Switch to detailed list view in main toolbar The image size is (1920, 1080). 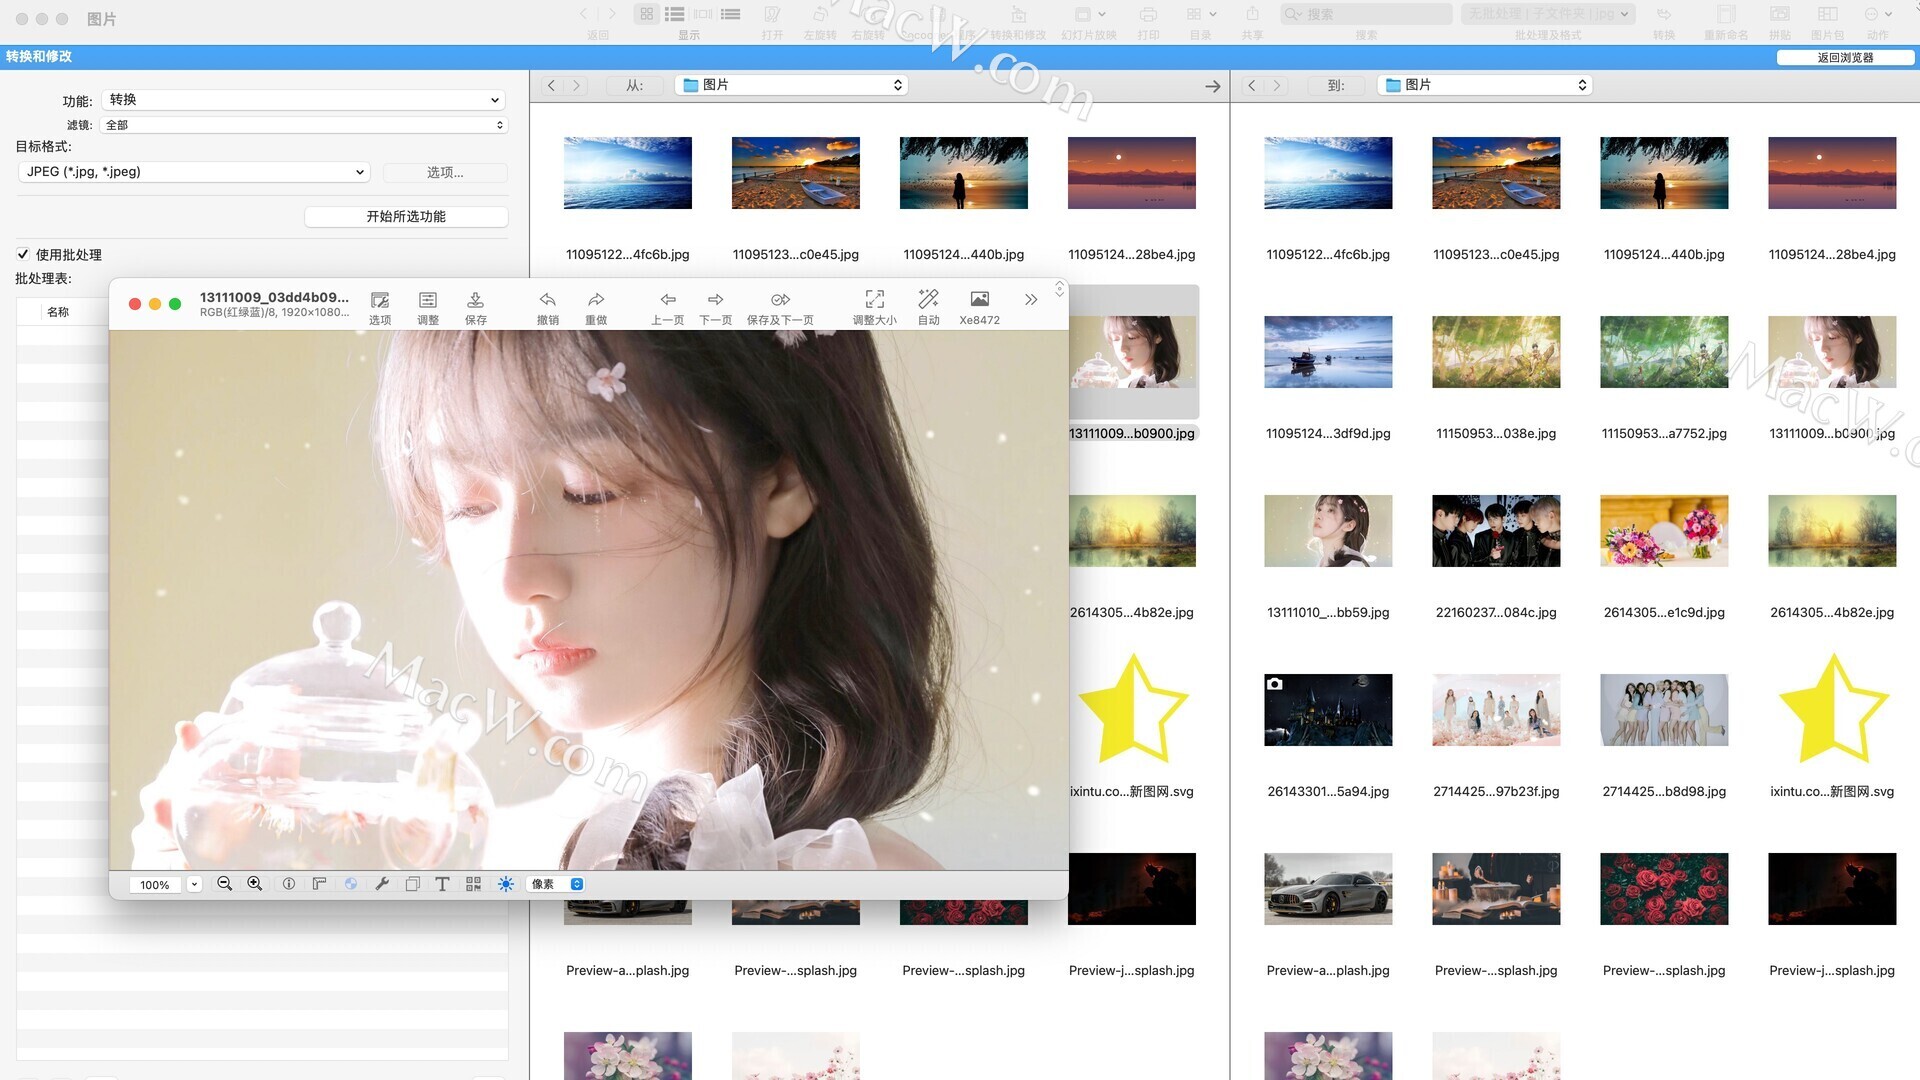pyautogui.click(x=731, y=14)
